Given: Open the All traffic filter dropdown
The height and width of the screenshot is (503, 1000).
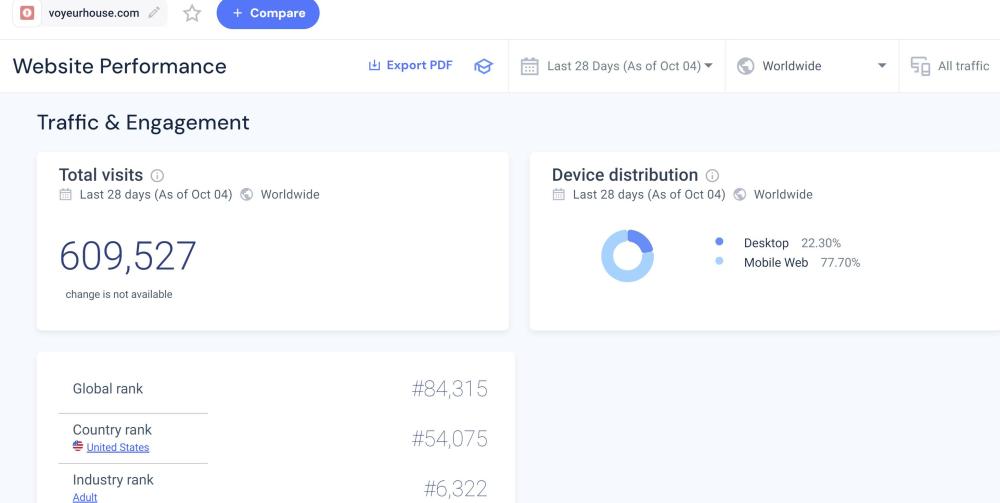Looking at the screenshot, I should pos(962,66).
